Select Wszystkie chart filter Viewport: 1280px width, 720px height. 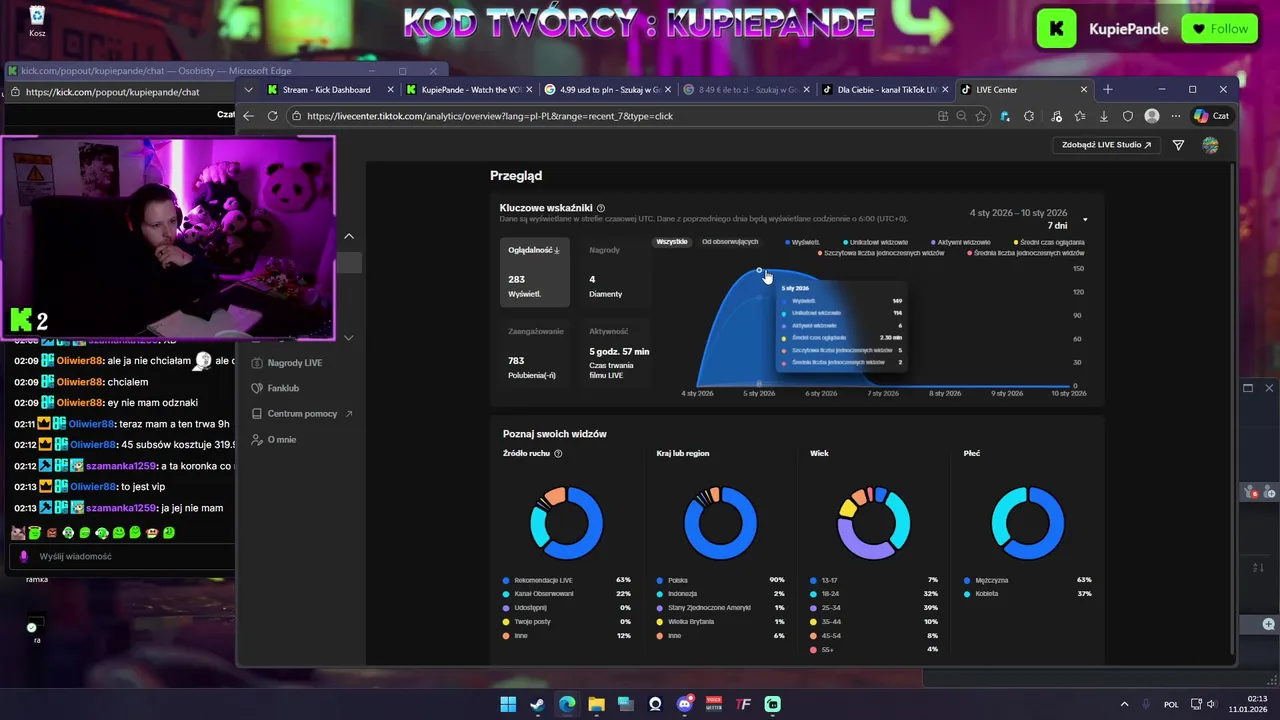pyautogui.click(x=672, y=242)
